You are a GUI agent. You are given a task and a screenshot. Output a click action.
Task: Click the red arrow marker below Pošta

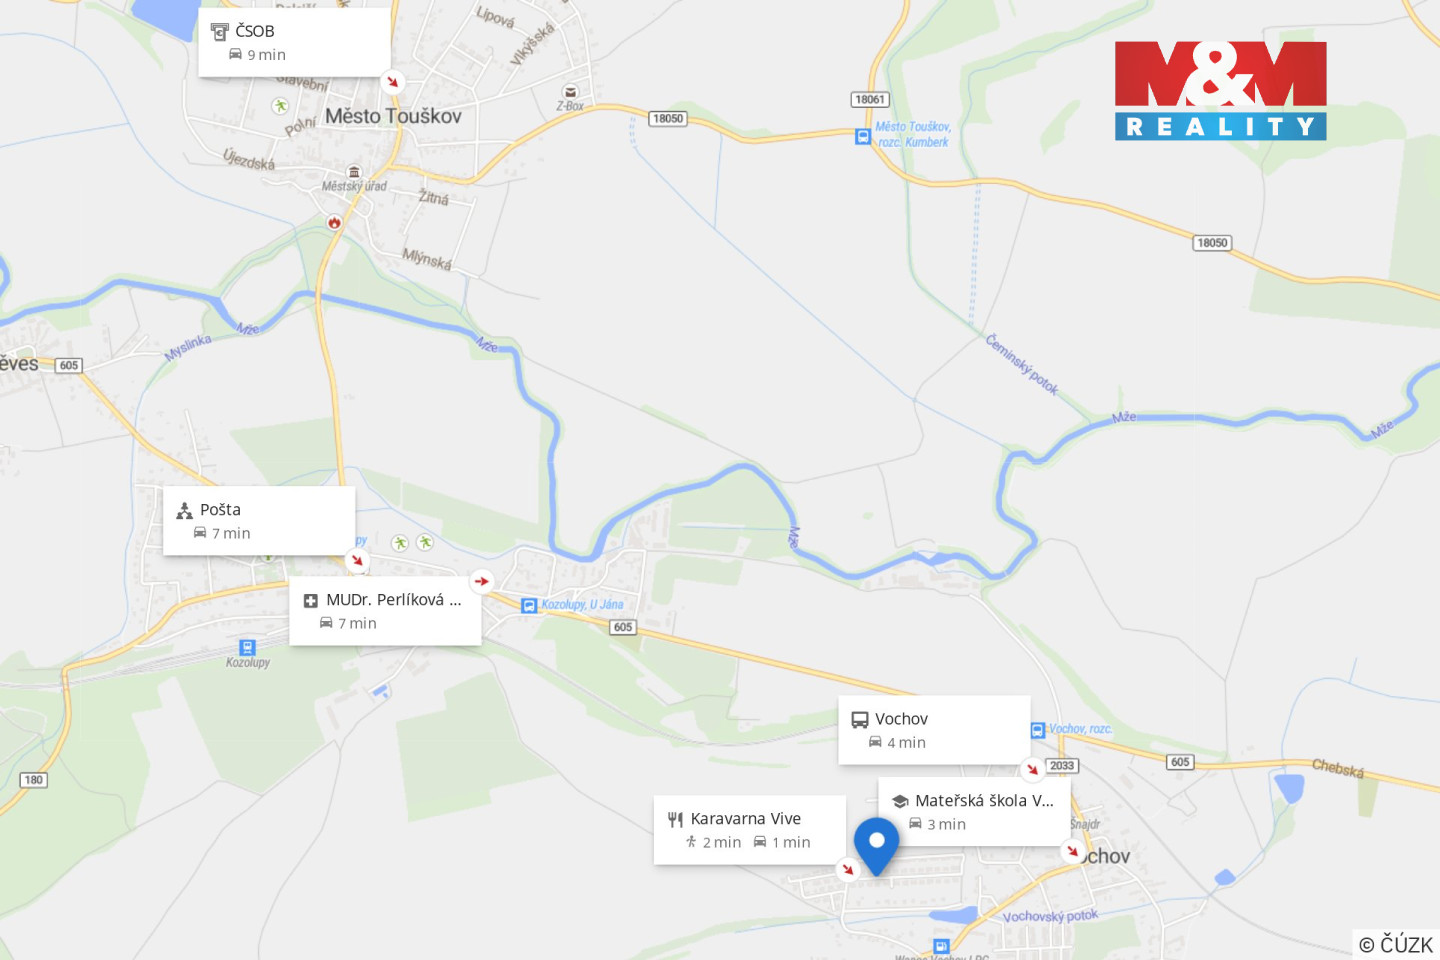pyautogui.click(x=357, y=560)
